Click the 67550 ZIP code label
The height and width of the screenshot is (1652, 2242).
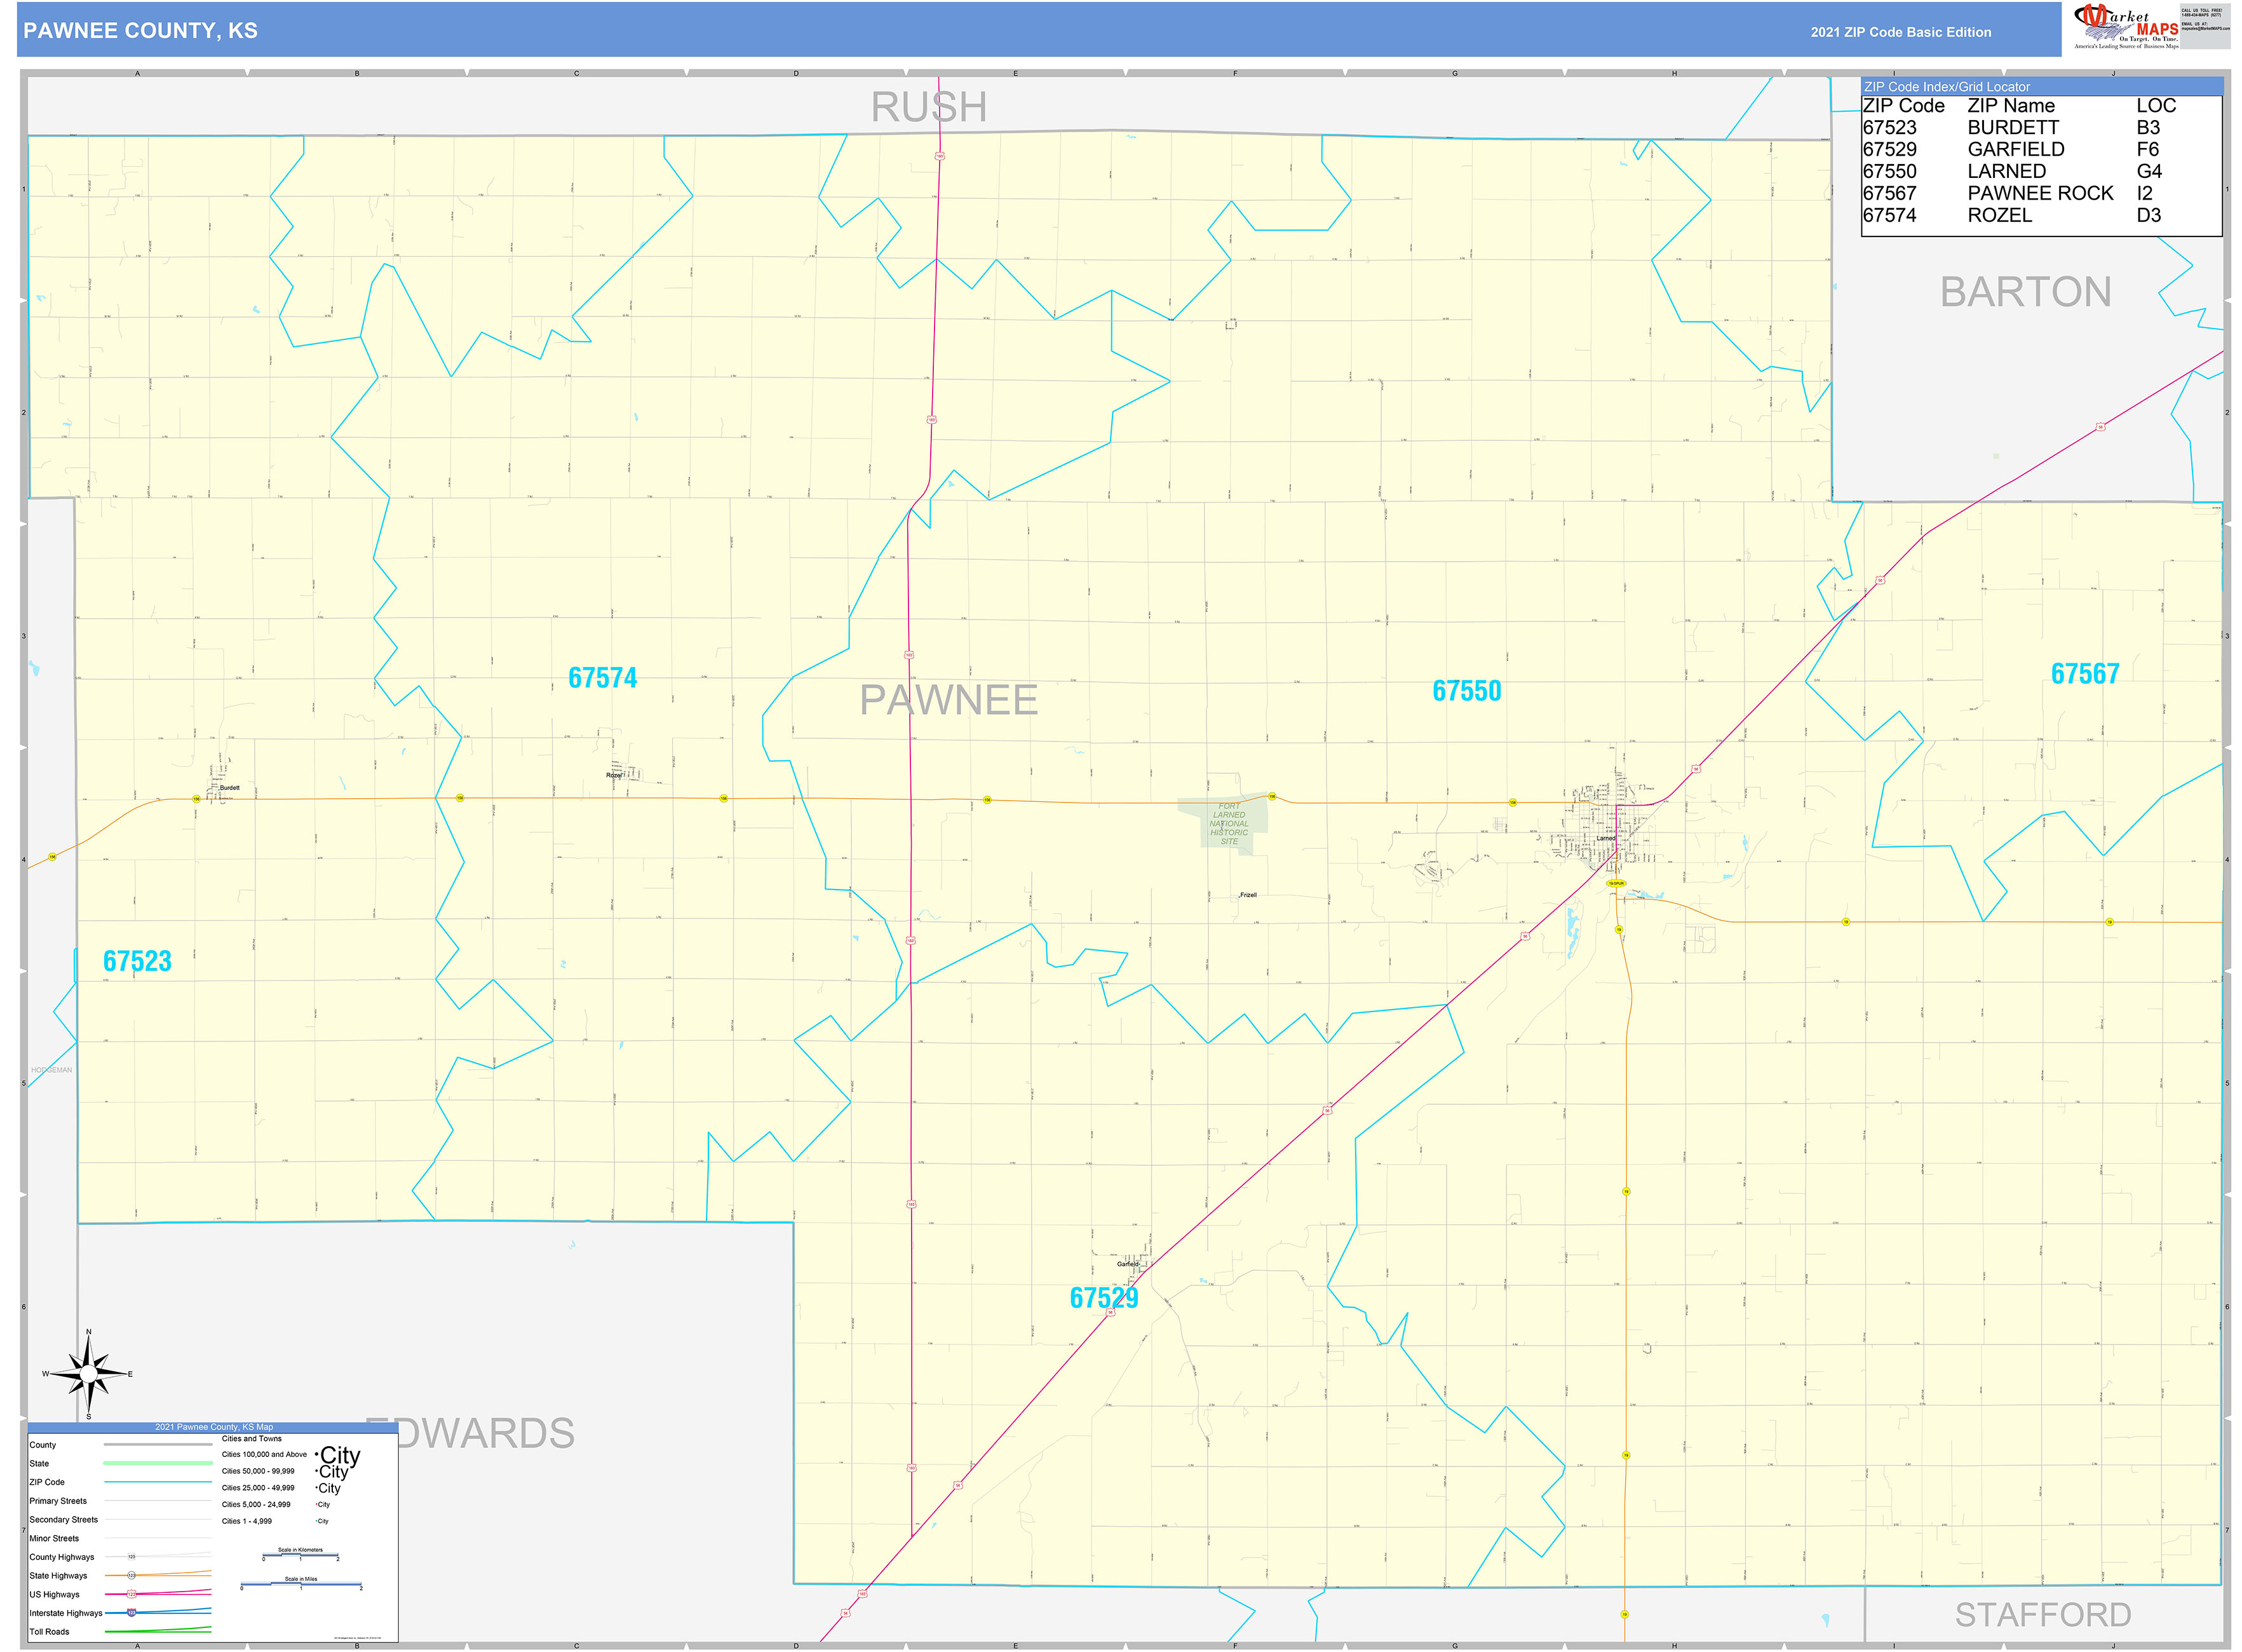click(1466, 691)
